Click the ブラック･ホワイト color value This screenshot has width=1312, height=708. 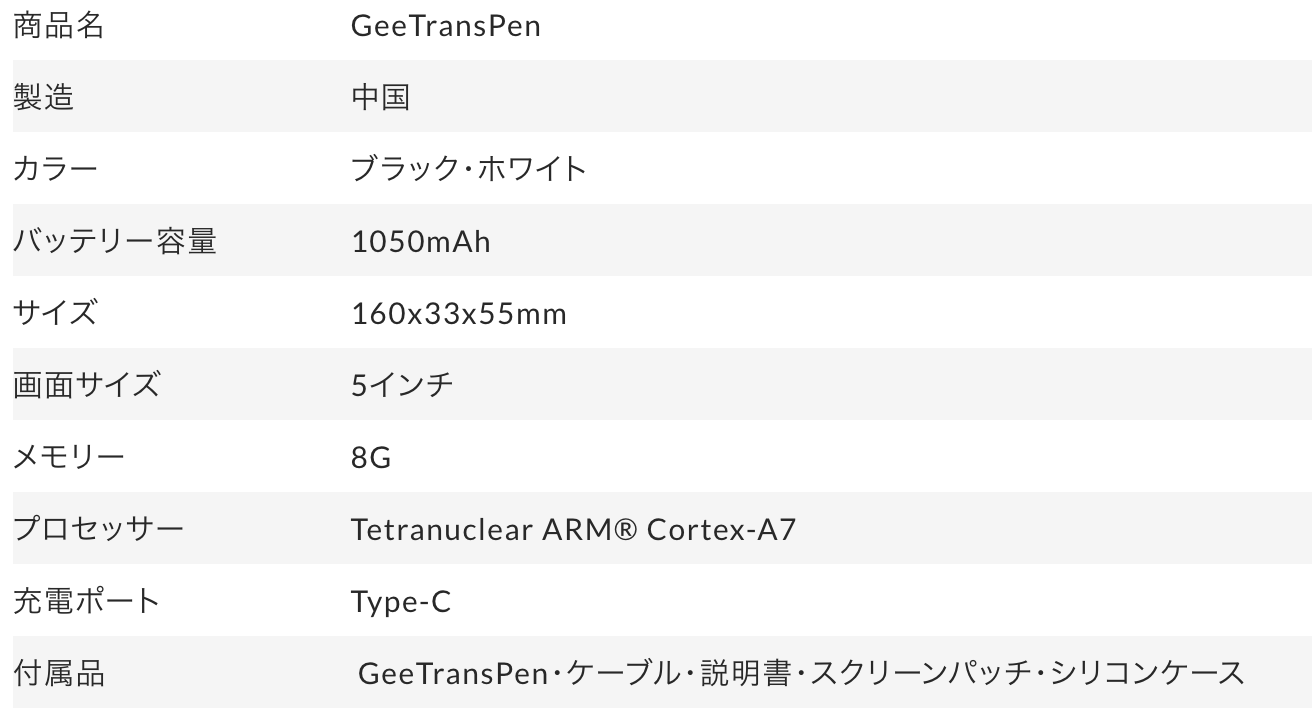click(468, 169)
